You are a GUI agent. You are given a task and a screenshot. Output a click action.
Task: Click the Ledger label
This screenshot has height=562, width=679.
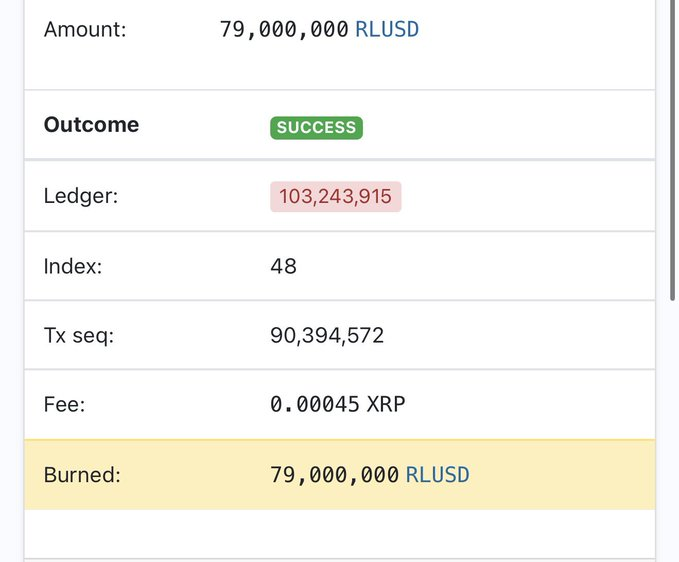pos(80,196)
